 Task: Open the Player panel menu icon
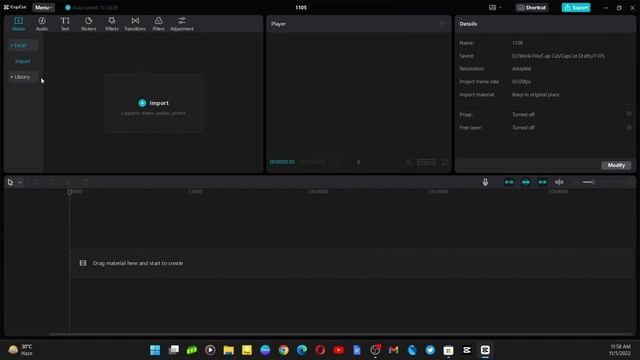pyautogui.click(x=443, y=24)
